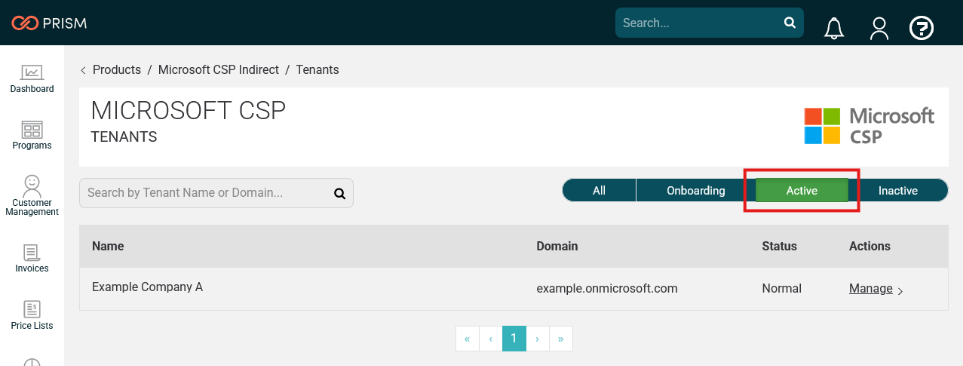Click the Status column header
This screenshot has height=366, width=963.
[x=779, y=246]
